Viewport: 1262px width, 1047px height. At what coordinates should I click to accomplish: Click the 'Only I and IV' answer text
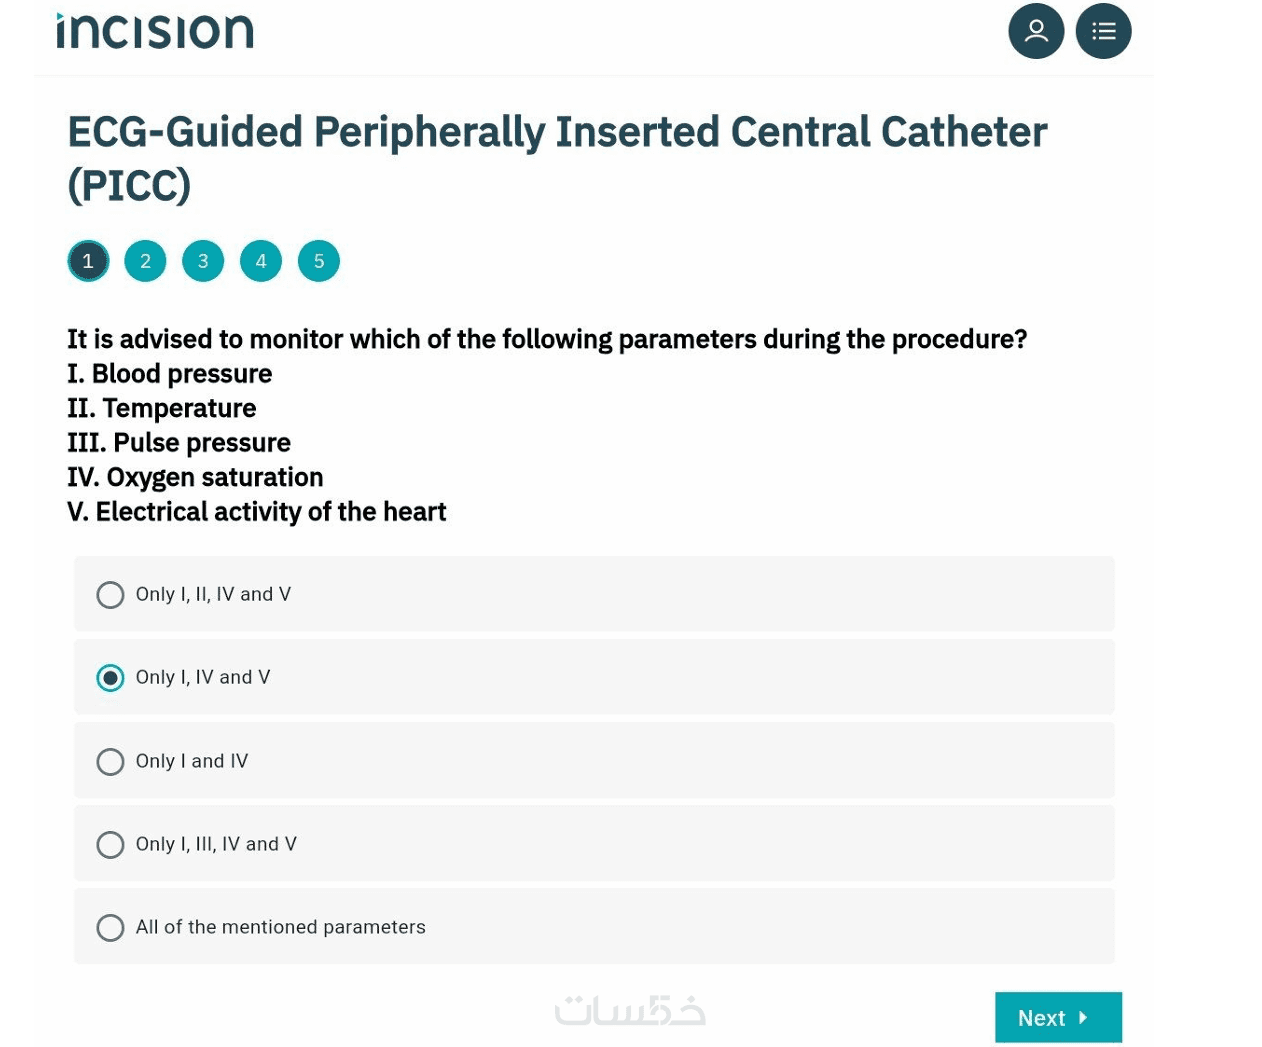(x=192, y=761)
